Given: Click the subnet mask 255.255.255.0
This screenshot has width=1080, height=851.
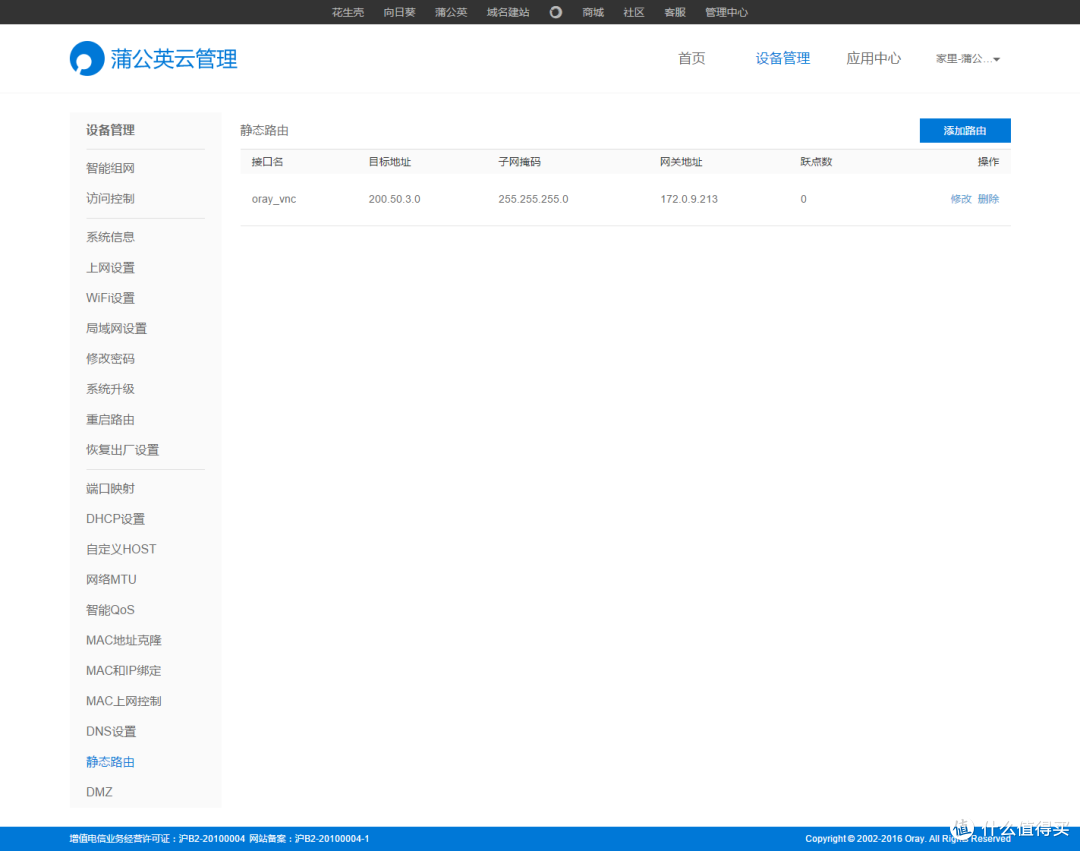Looking at the screenshot, I should 533,199.
